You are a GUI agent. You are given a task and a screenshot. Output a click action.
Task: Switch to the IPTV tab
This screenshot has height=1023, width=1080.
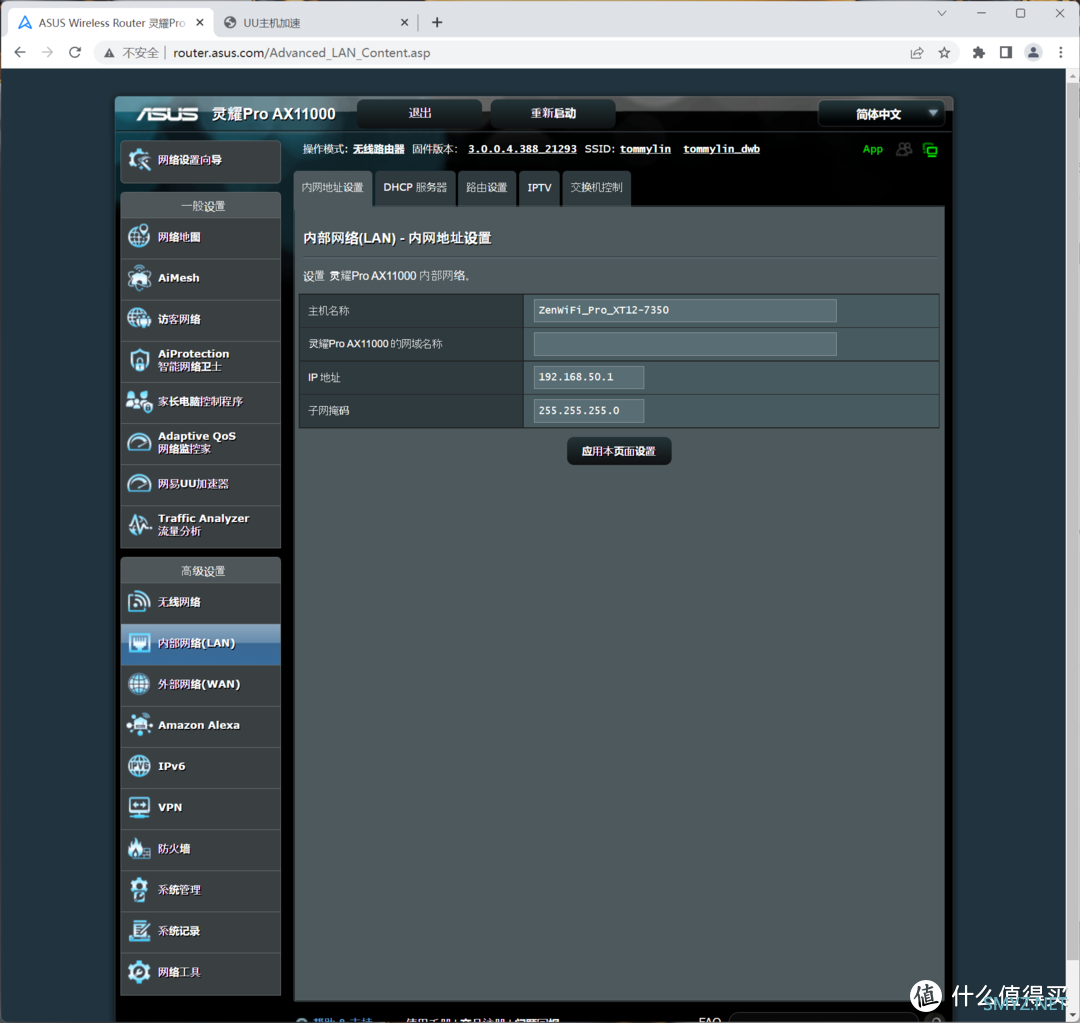539,188
